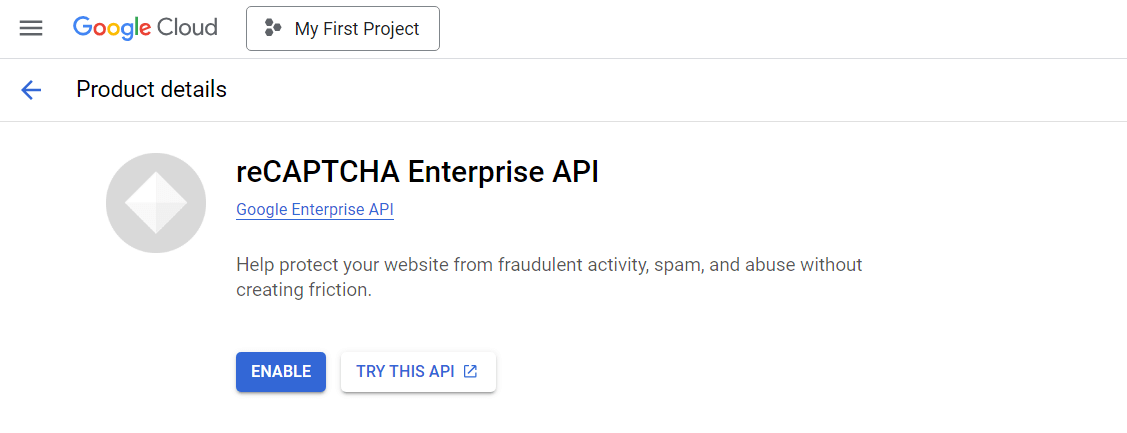Click the Product details page heading
This screenshot has height=433, width=1127.
[151, 90]
